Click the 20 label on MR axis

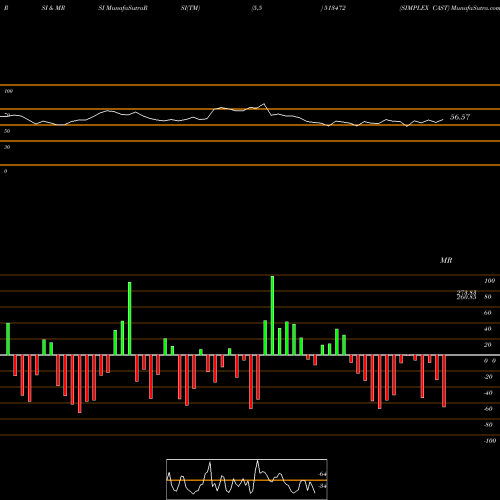tap(487, 345)
